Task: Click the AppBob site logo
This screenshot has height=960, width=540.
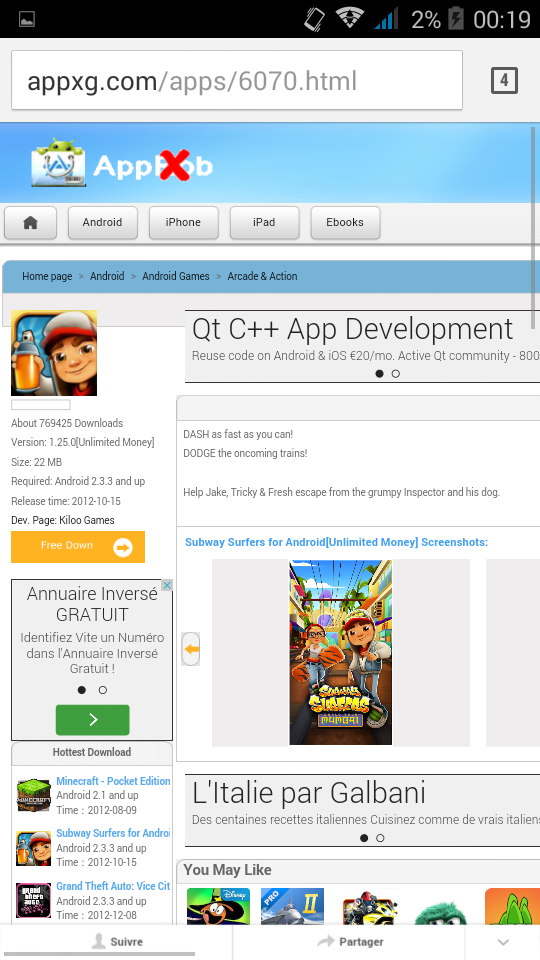Action: click(122, 163)
